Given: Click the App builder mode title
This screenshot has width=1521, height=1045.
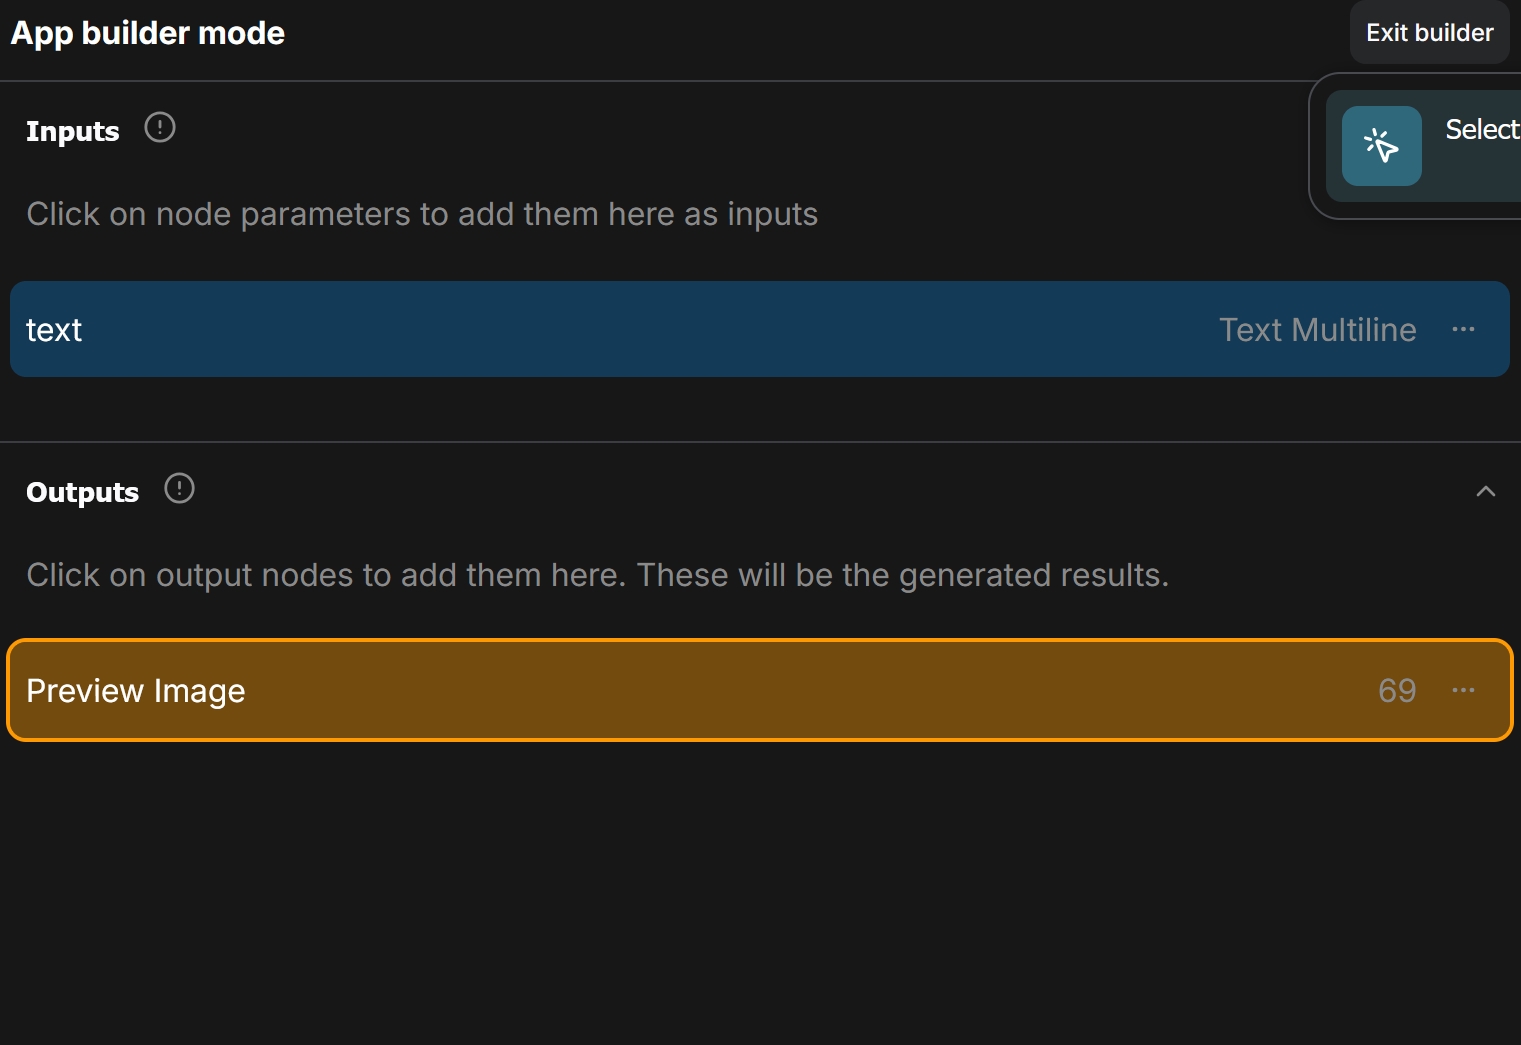Looking at the screenshot, I should [x=147, y=33].
